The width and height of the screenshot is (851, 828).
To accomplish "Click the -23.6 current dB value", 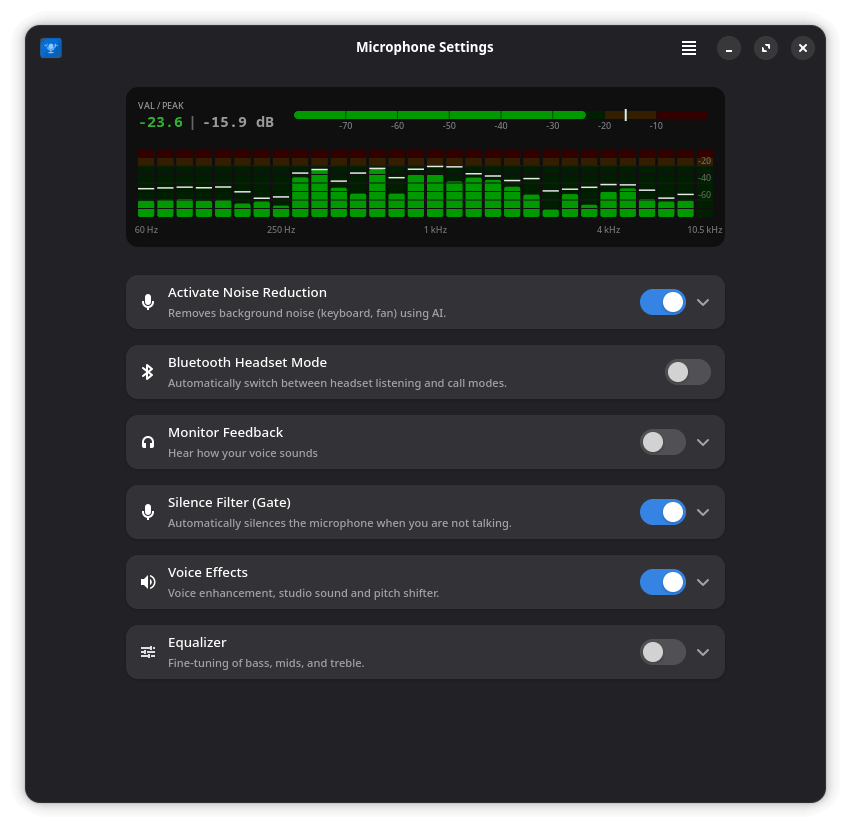I will click(x=161, y=122).
